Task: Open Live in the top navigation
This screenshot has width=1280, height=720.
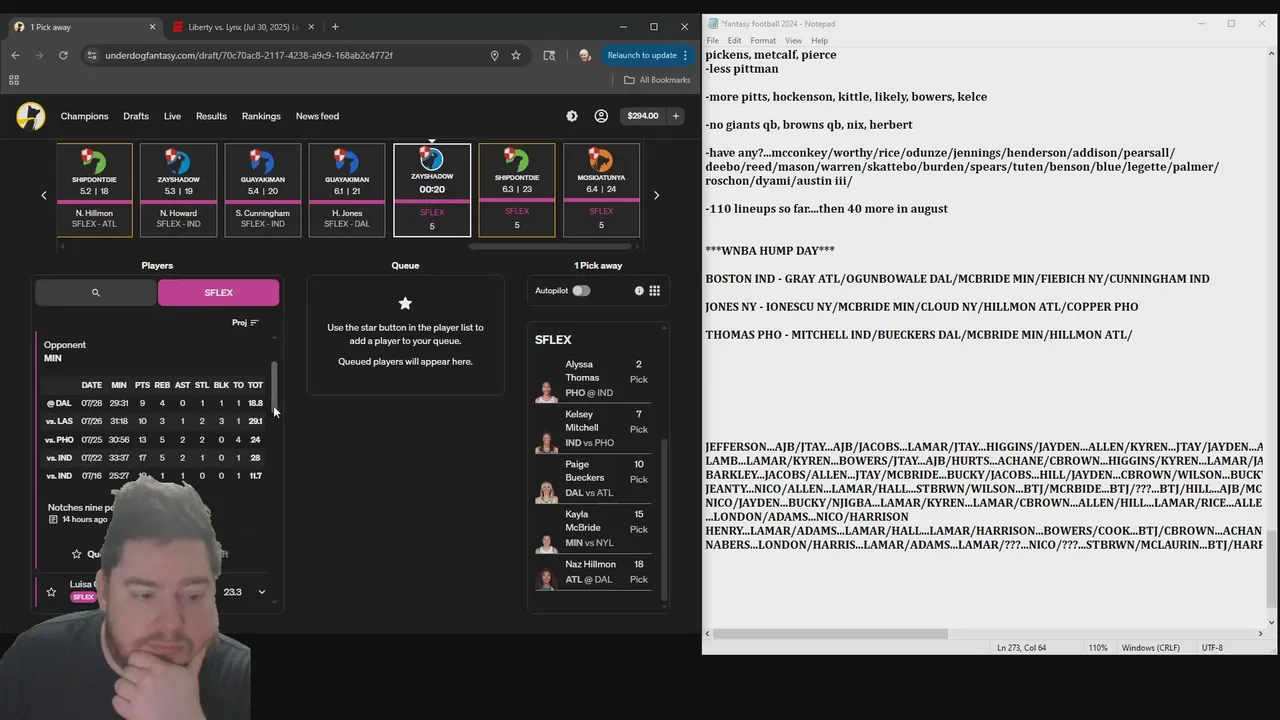Action: point(172,116)
